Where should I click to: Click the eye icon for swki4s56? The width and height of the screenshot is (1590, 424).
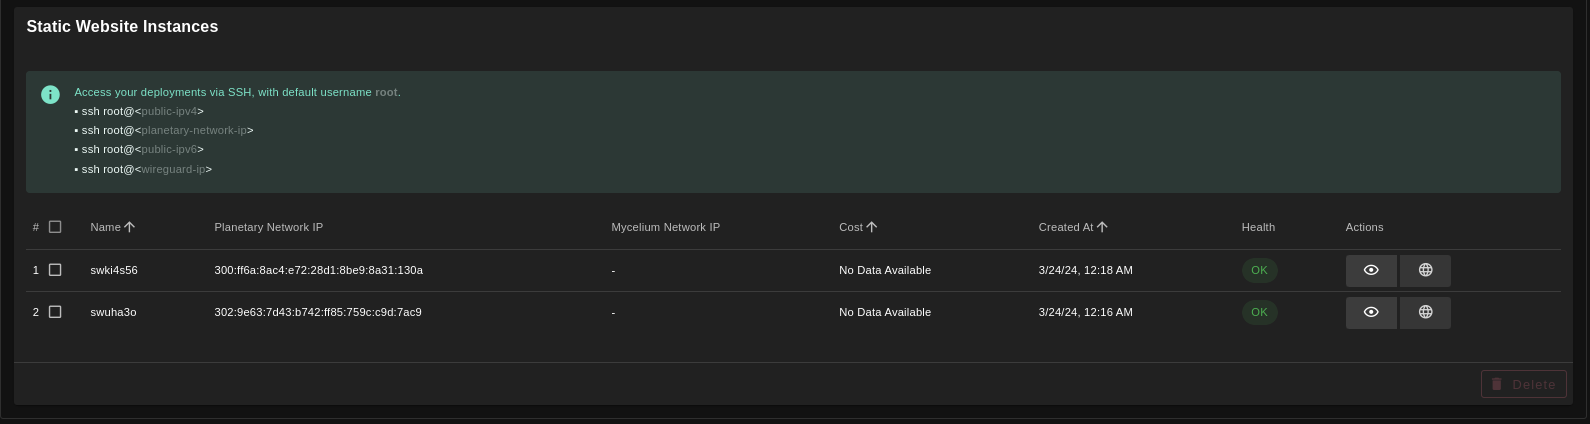[x=1371, y=270]
